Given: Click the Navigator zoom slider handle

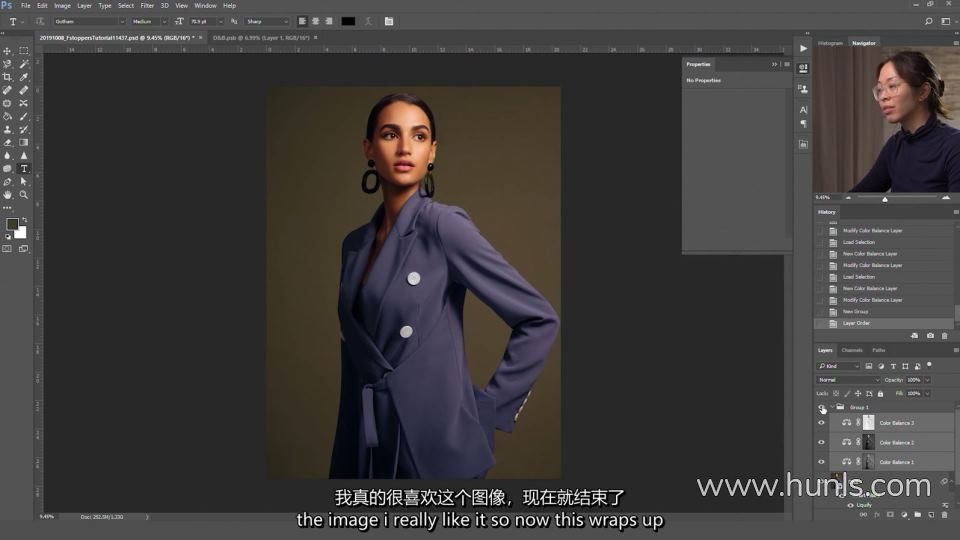Looking at the screenshot, I should click(885, 198).
